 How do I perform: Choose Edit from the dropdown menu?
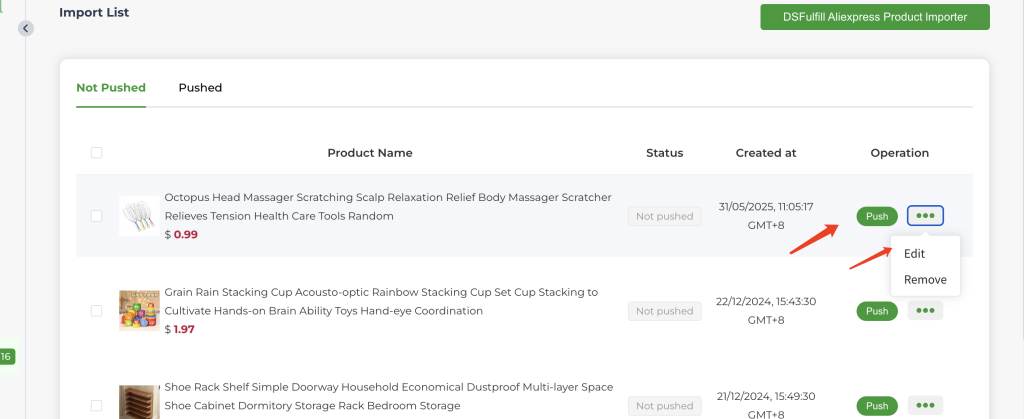[x=914, y=254]
